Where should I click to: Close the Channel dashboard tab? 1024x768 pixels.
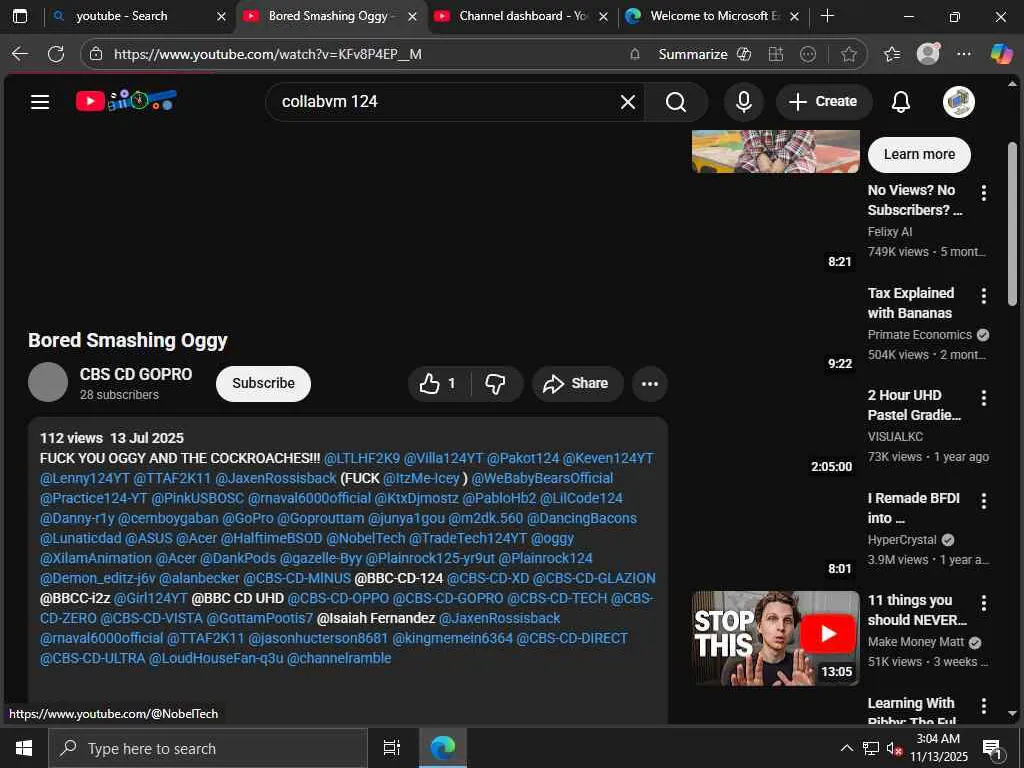click(604, 16)
